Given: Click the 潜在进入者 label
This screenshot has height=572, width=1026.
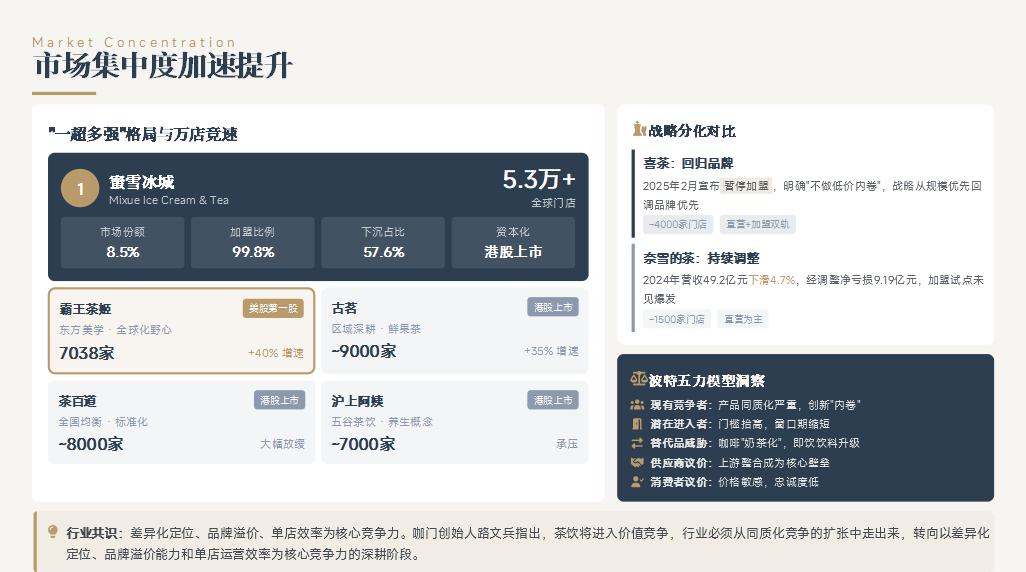Looking at the screenshot, I should click(679, 424).
